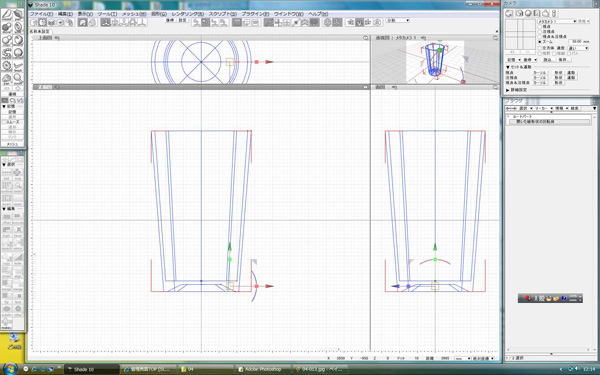Select the 視点&注視点 radio button
Image resolution: width=600 pixels, height=375 pixels.
(x=540, y=37)
